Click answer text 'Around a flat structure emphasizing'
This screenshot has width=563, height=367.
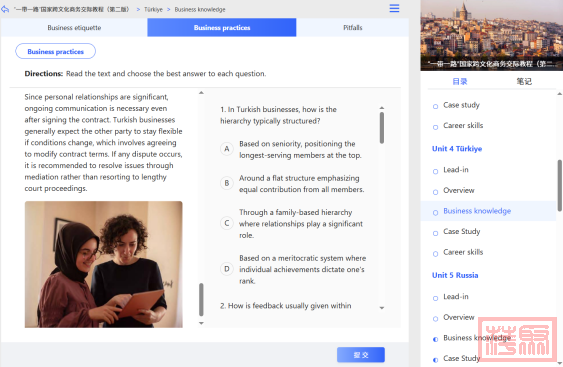(302, 184)
